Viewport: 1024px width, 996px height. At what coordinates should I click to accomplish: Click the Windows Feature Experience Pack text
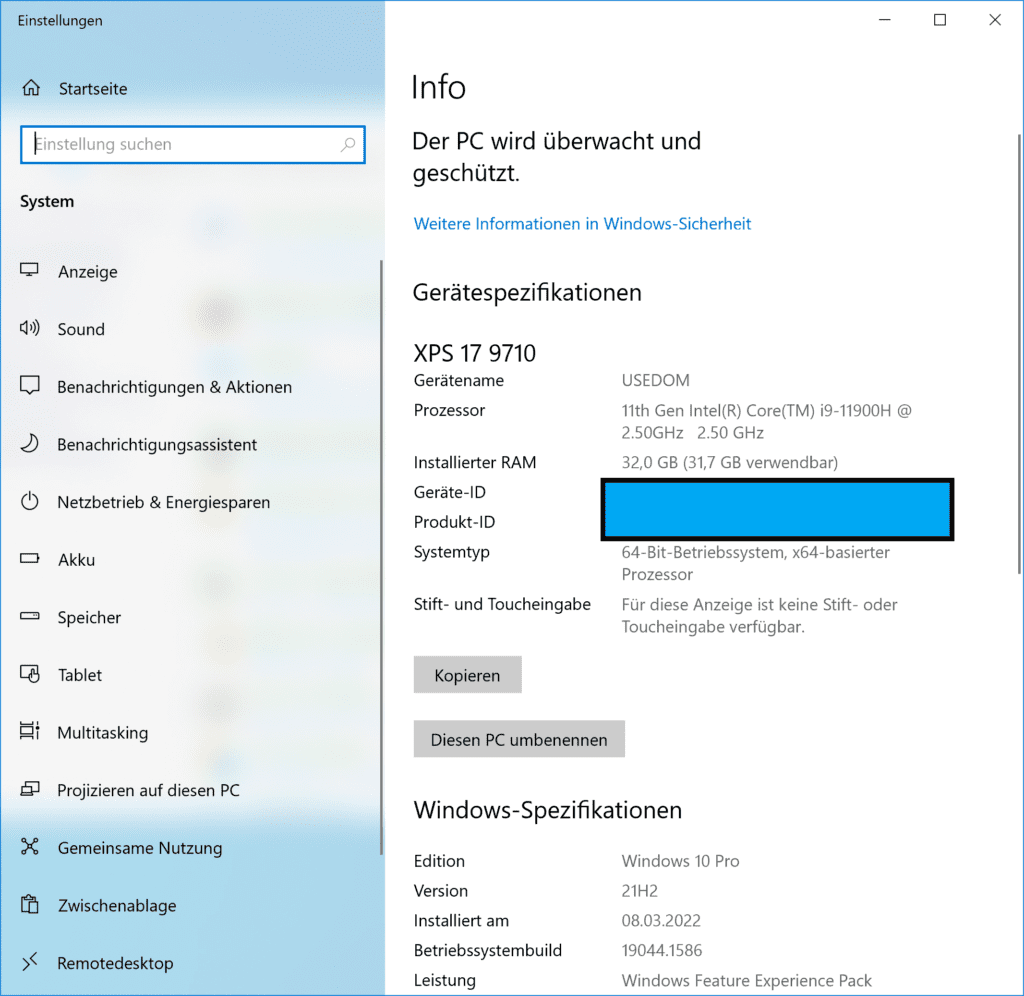coord(746,980)
